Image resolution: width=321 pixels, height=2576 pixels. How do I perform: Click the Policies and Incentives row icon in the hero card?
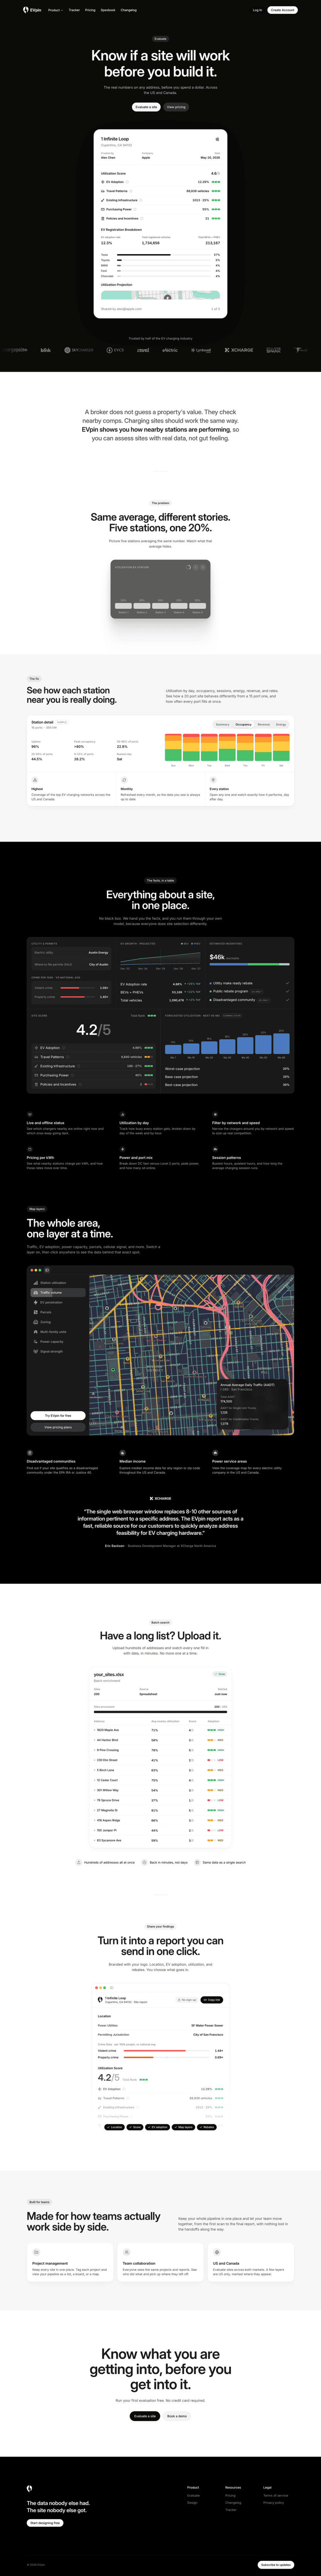103,218
